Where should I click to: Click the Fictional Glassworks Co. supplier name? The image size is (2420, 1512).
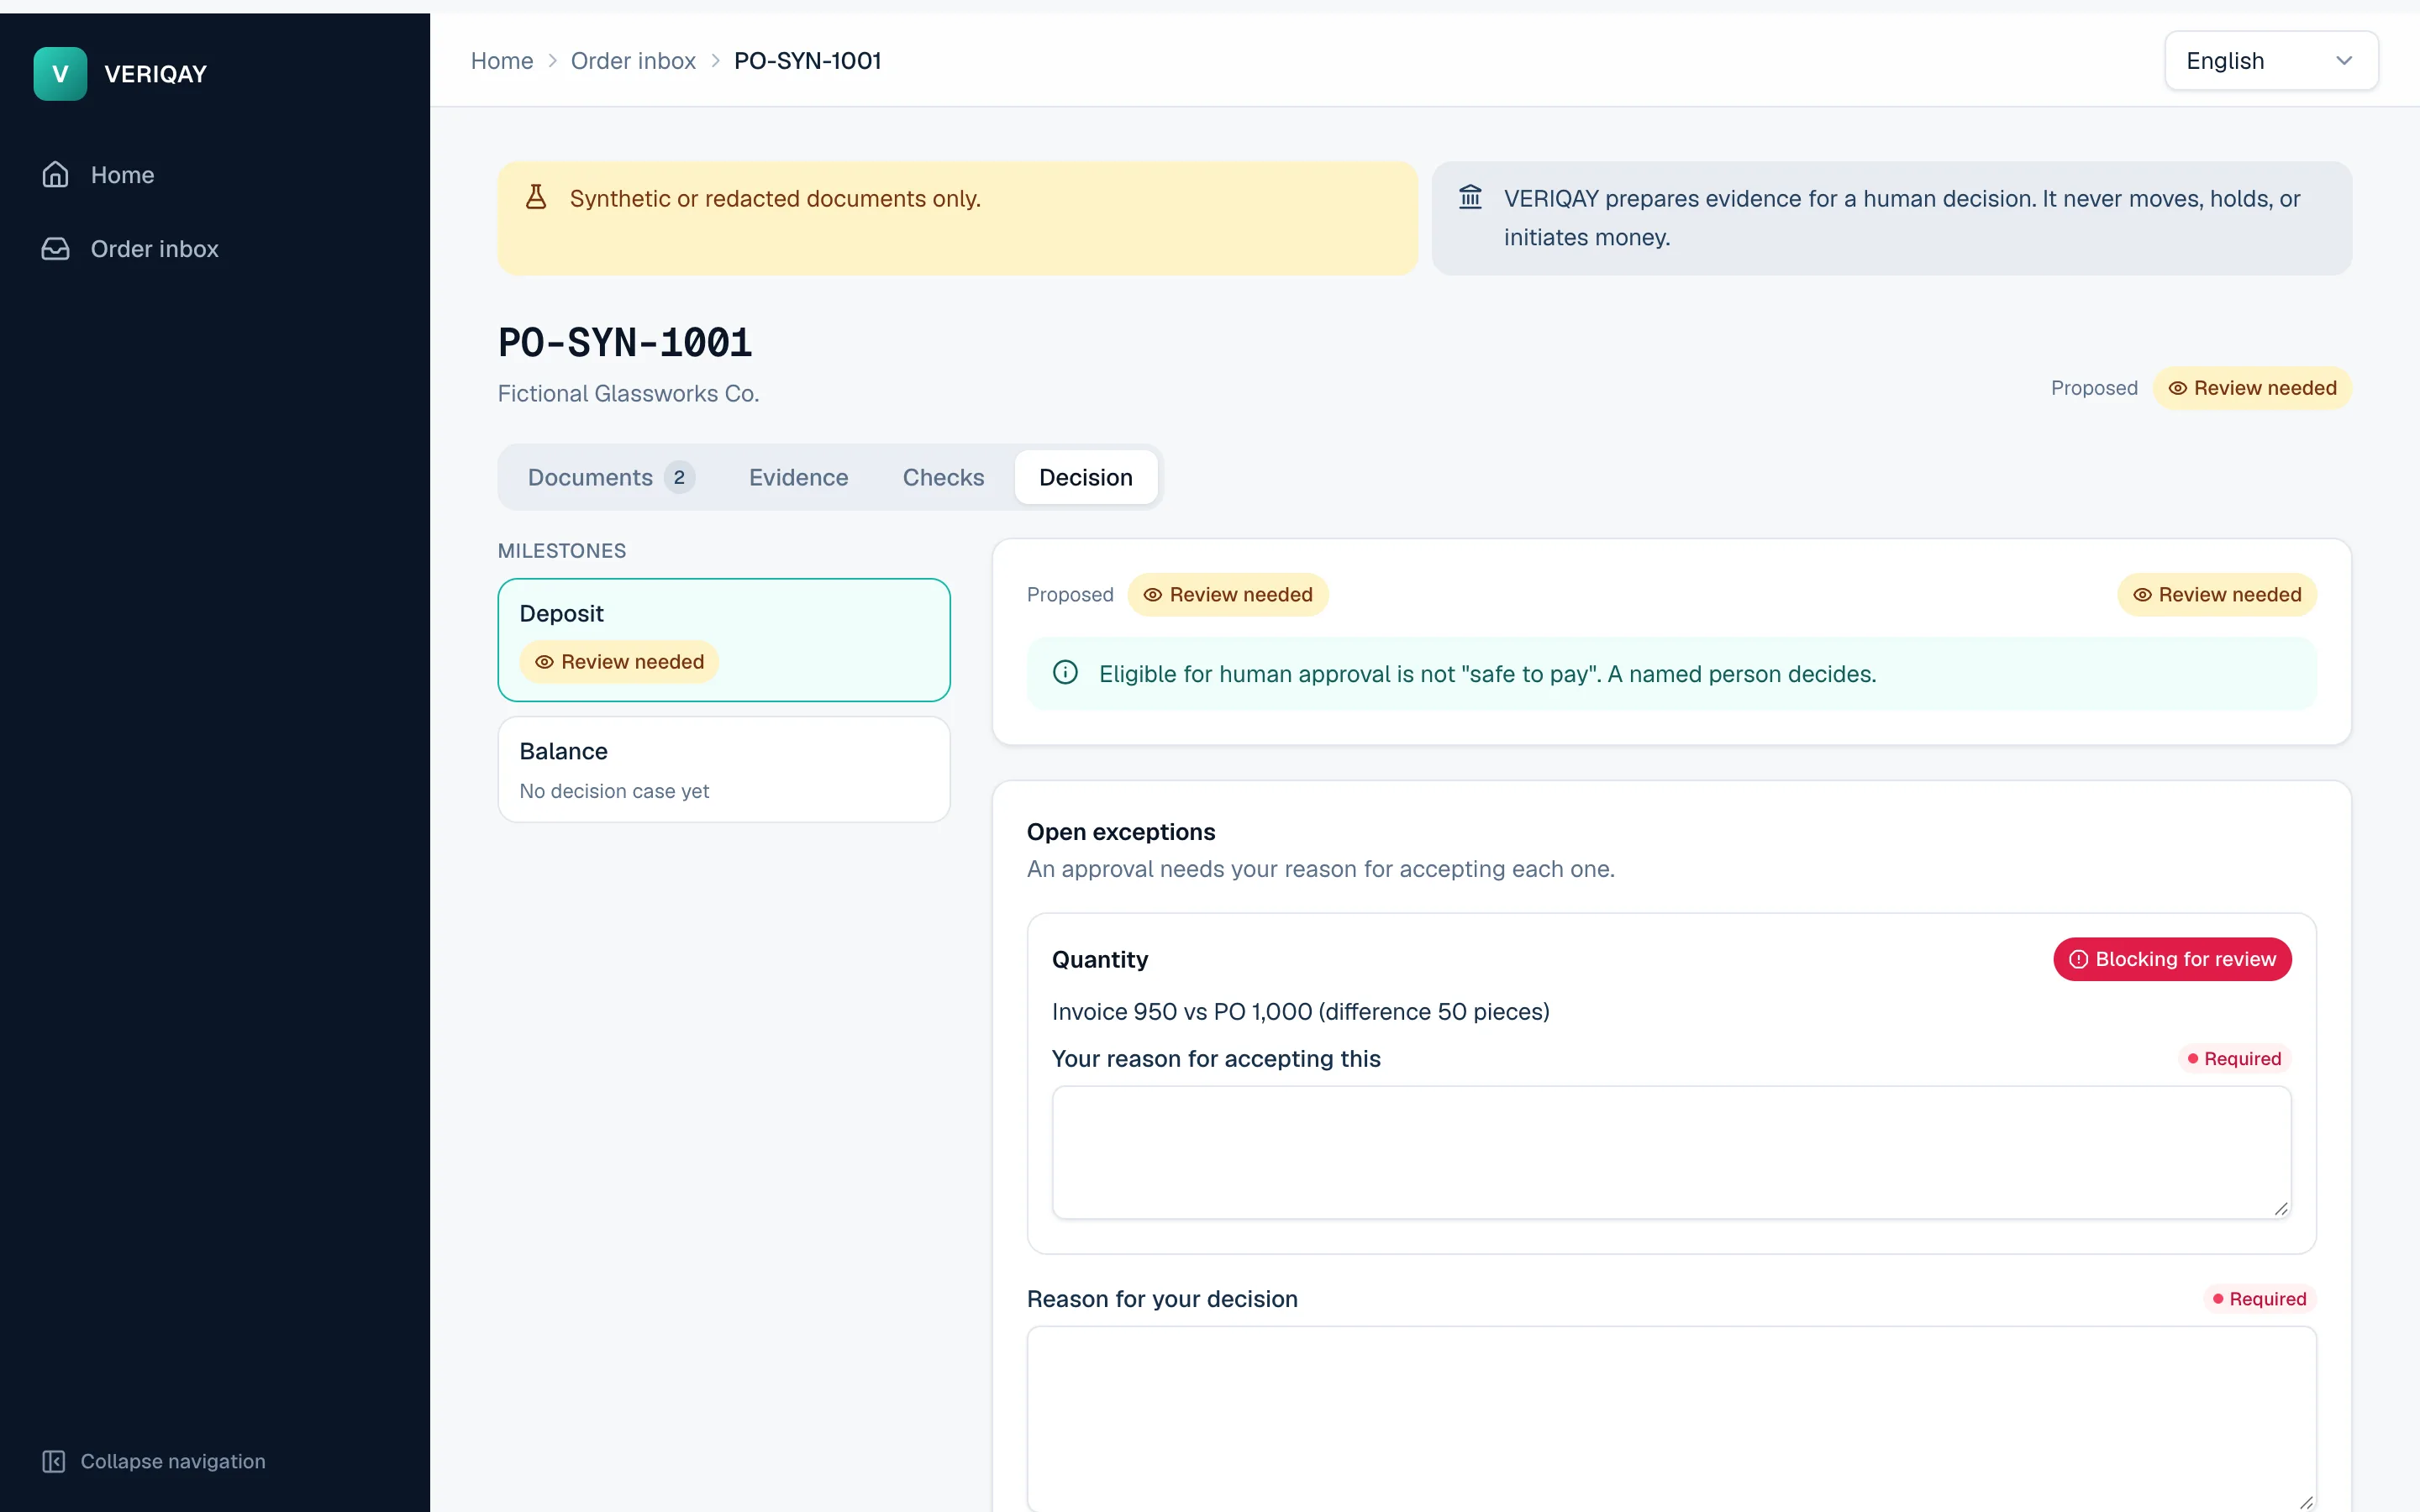coord(628,394)
